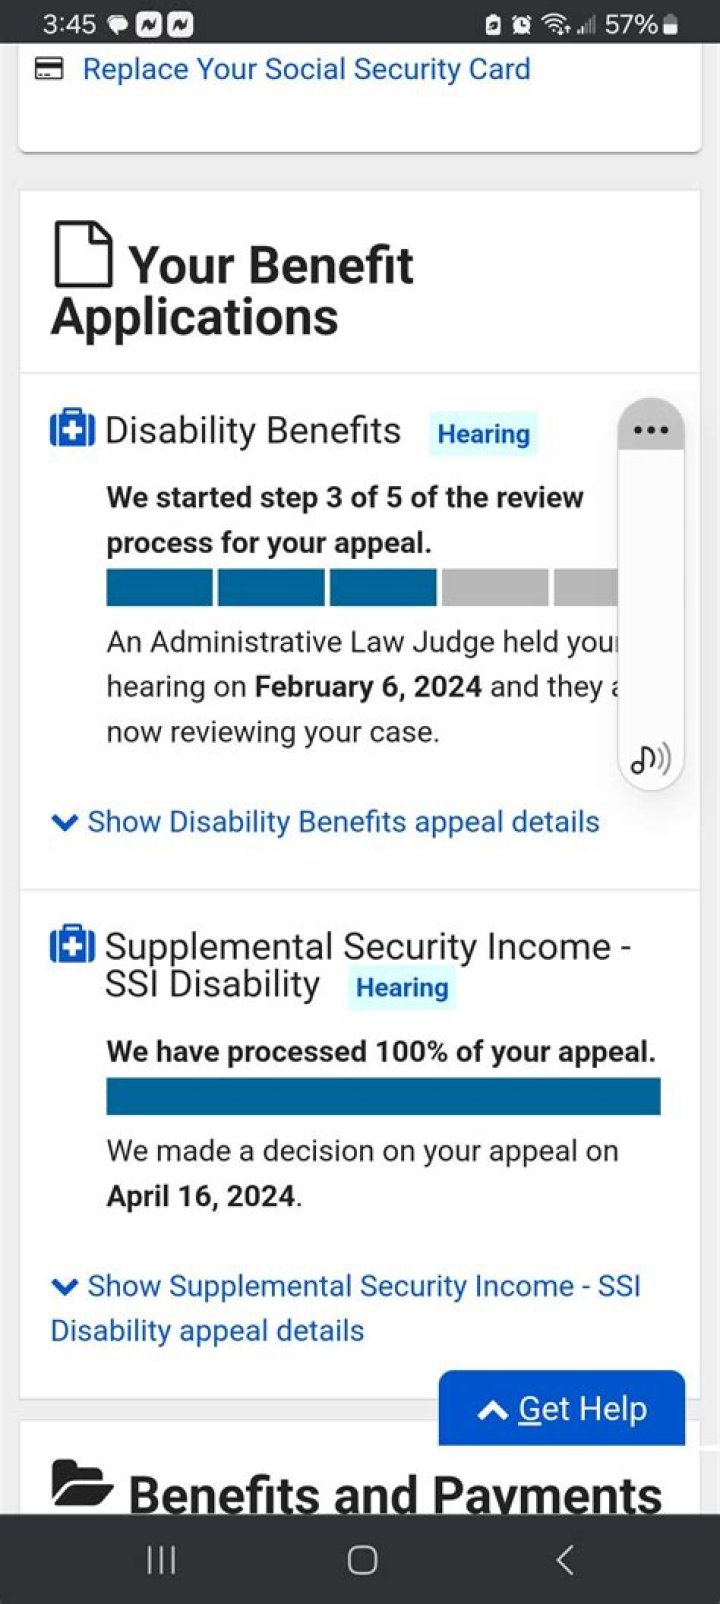Open Replace Your Social Security Card
Viewport: 720px width, 1604px height.
pyautogui.click(x=306, y=68)
